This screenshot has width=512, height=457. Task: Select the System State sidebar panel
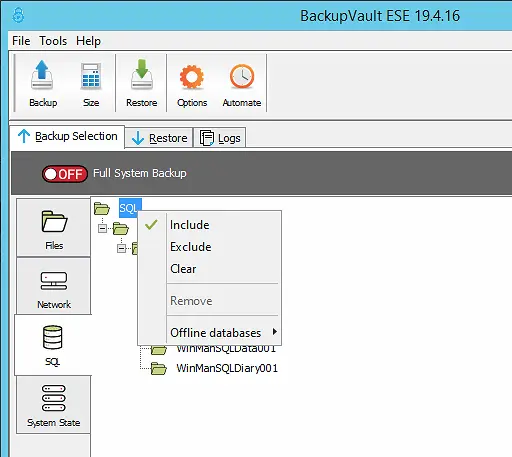[54, 405]
